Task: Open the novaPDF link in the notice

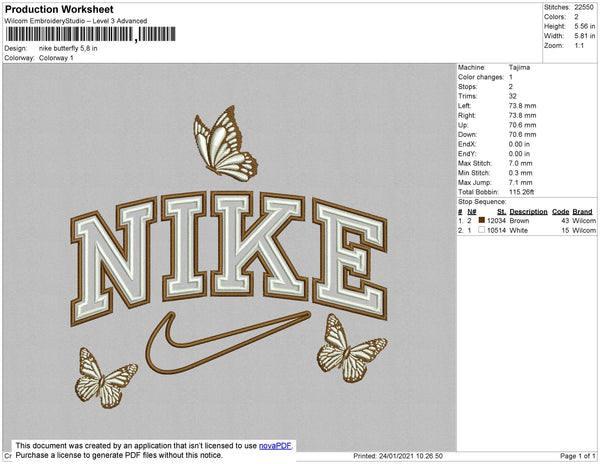Action: 275,446
